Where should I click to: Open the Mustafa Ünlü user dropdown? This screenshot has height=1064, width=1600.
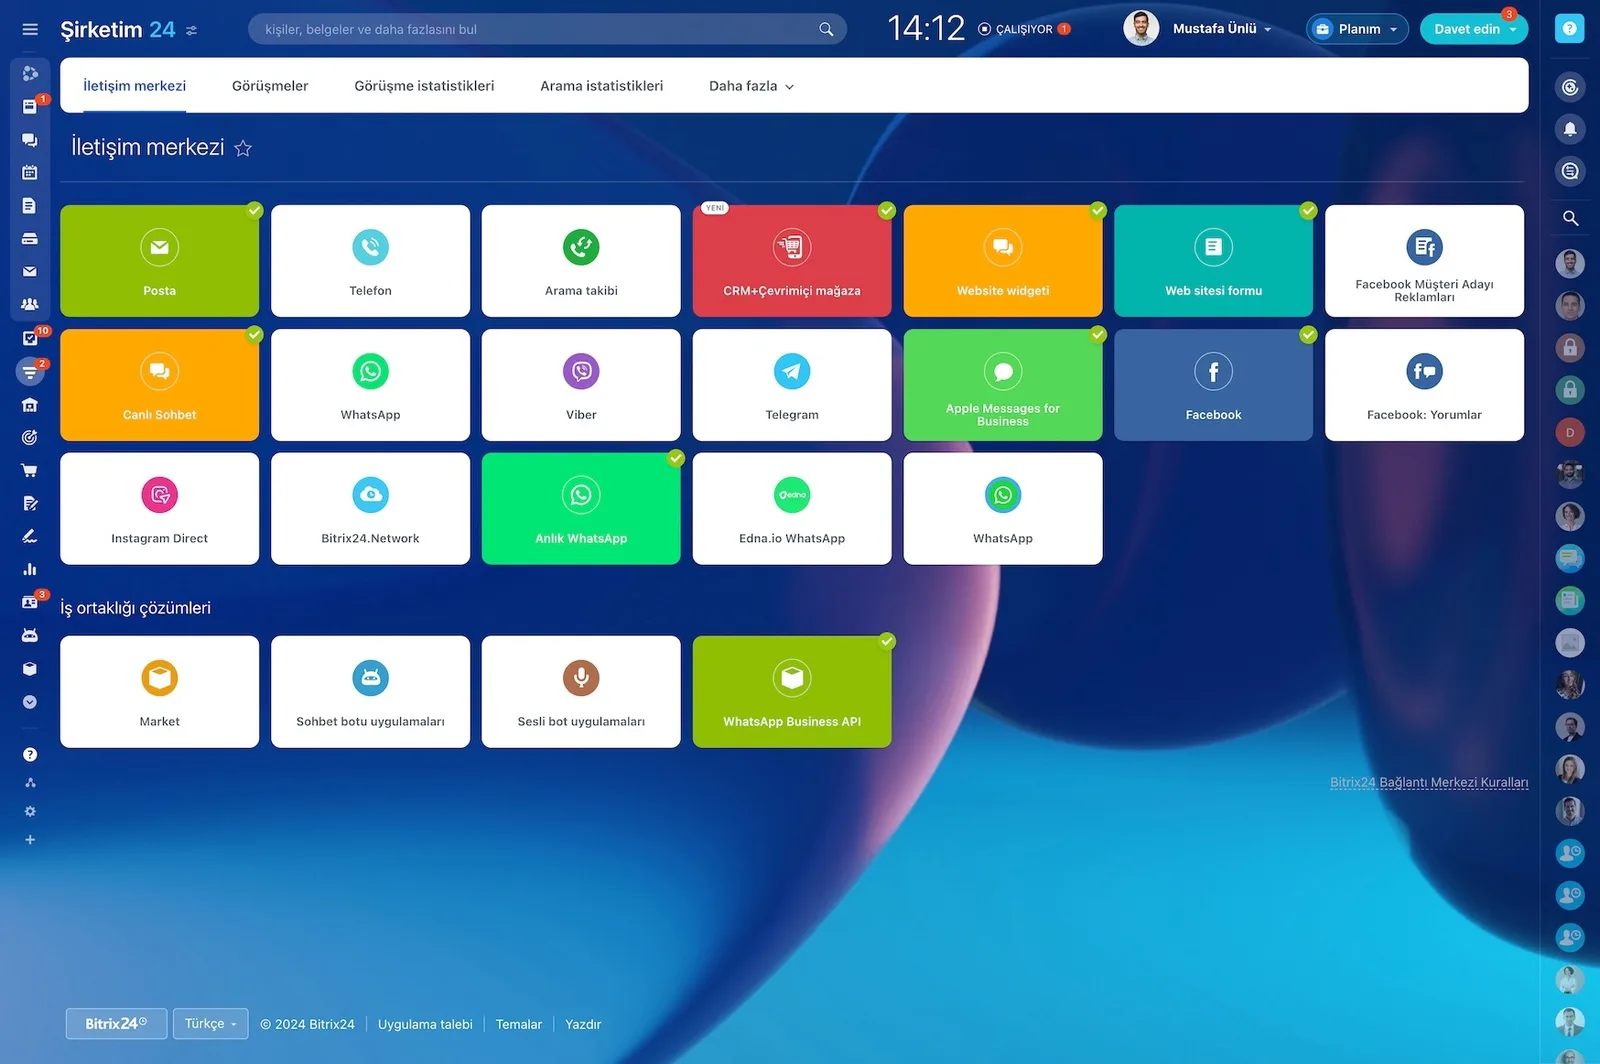tap(1222, 29)
